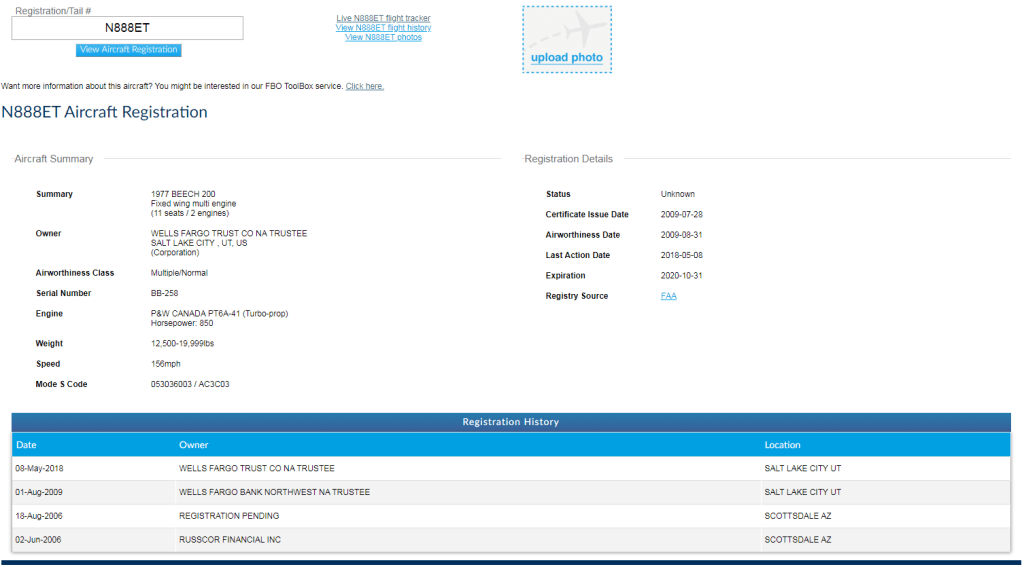Image resolution: width=1024 pixels, height=567 pixels.
Task: Click the Mode S Code value
Action: point(190,384)
